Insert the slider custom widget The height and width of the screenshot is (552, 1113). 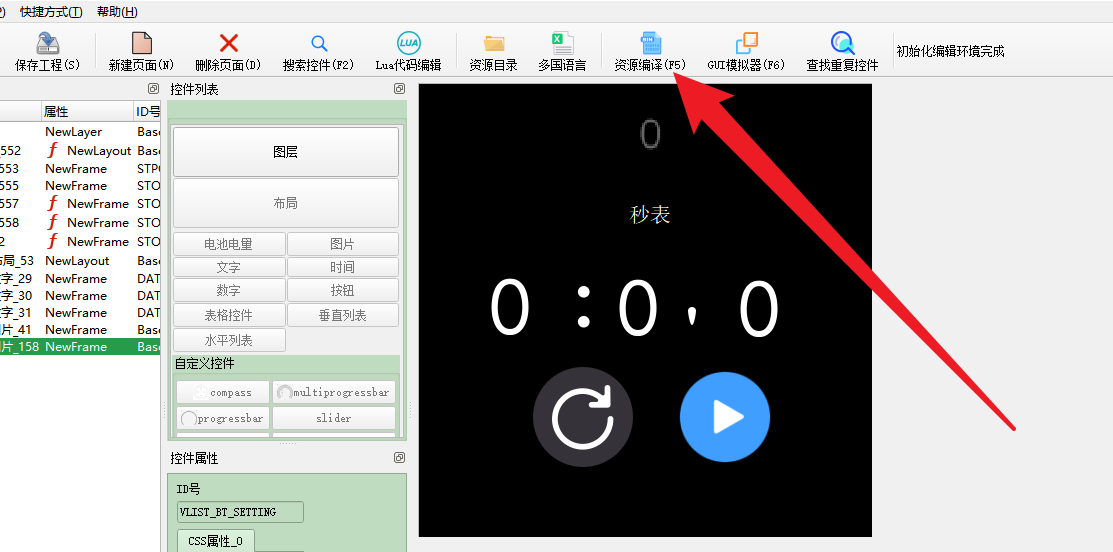pyautogui.click(x=334, y=419)
